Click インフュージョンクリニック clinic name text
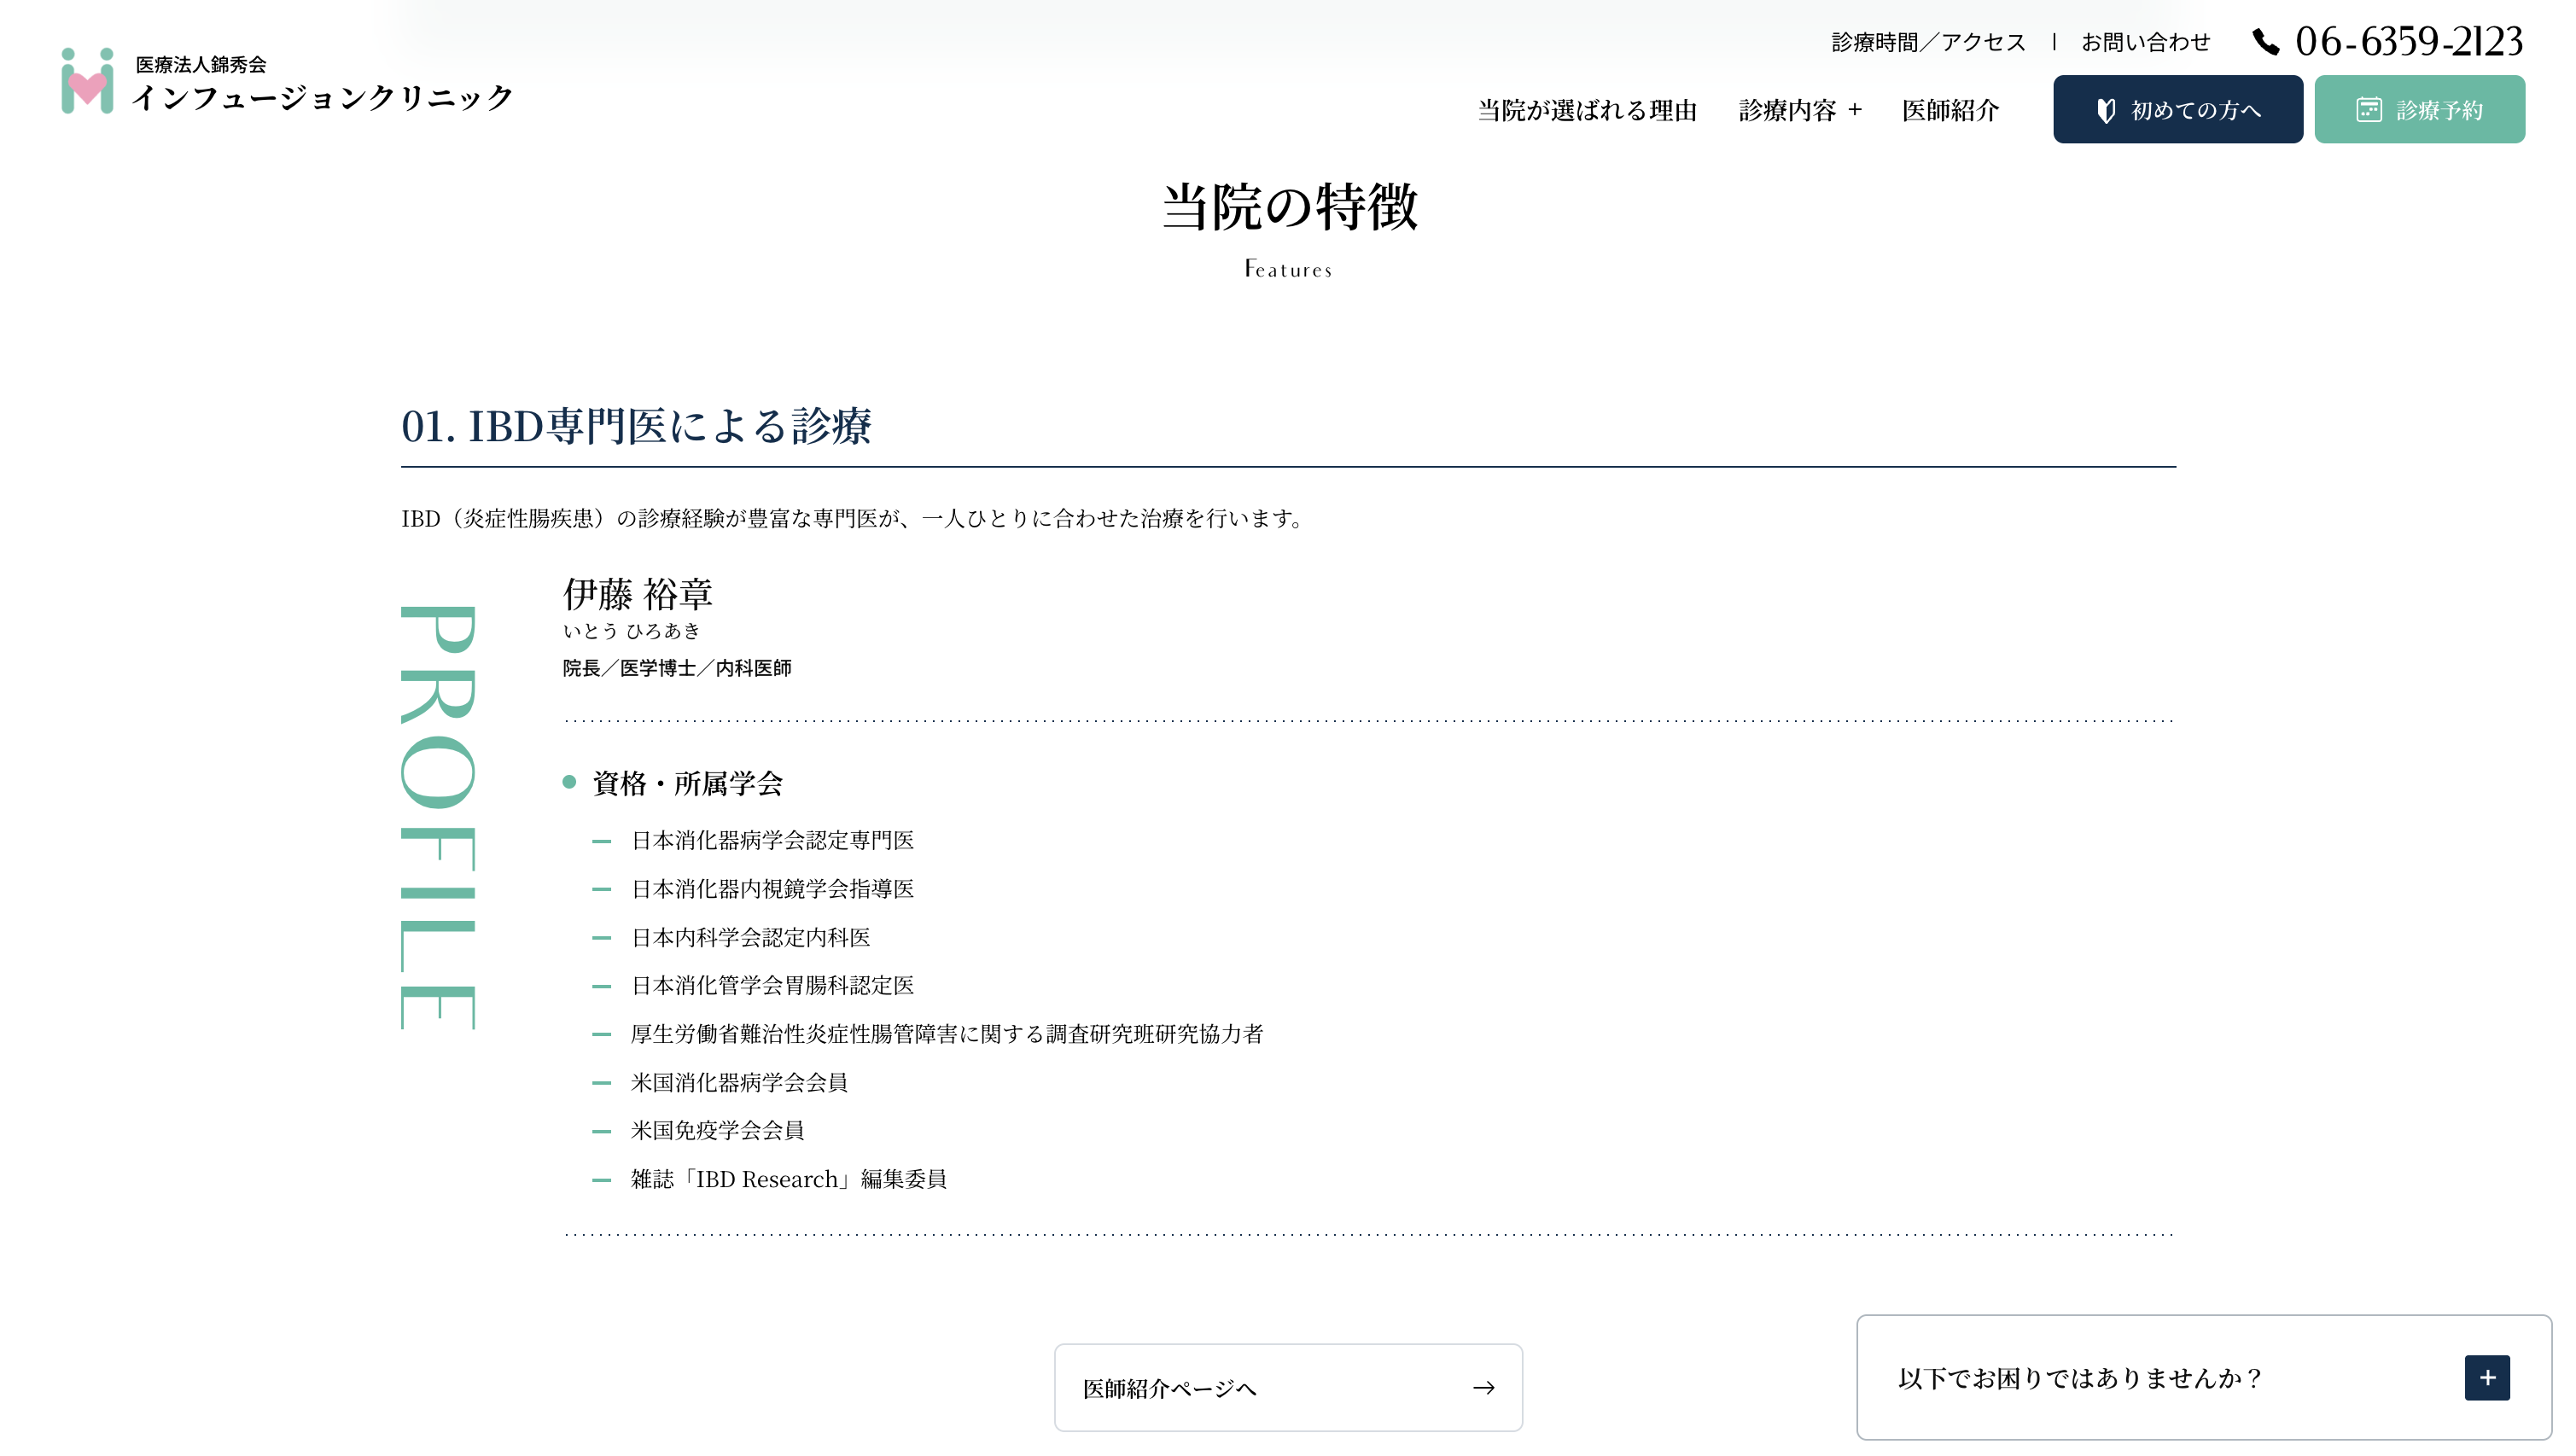 pyautogui.click(x=322, y=97)
